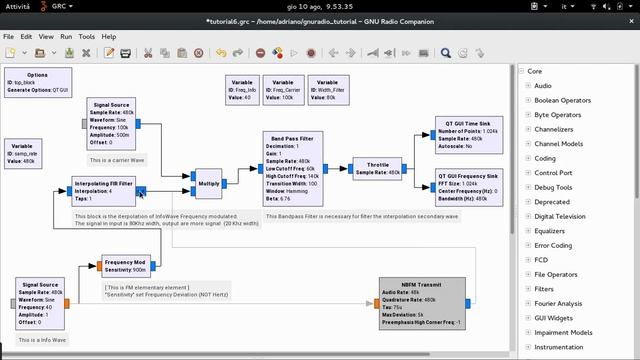Select the NBFM Transmit block
The height and width of the screenshot is (360, 640).
coord(422,303)
